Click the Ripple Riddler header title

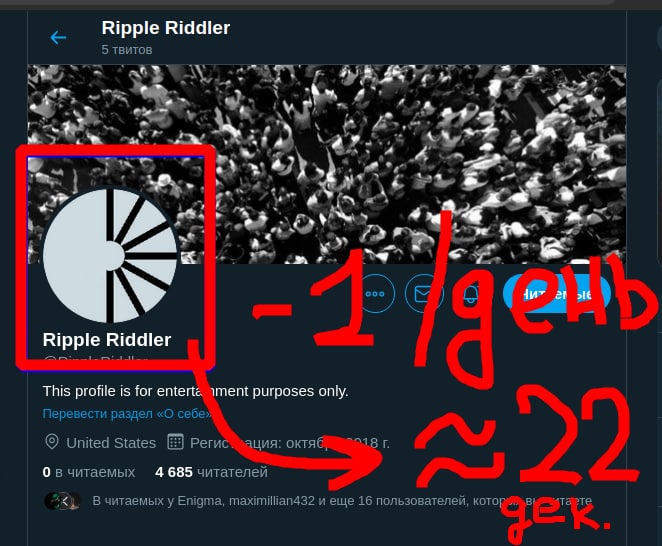166,28
